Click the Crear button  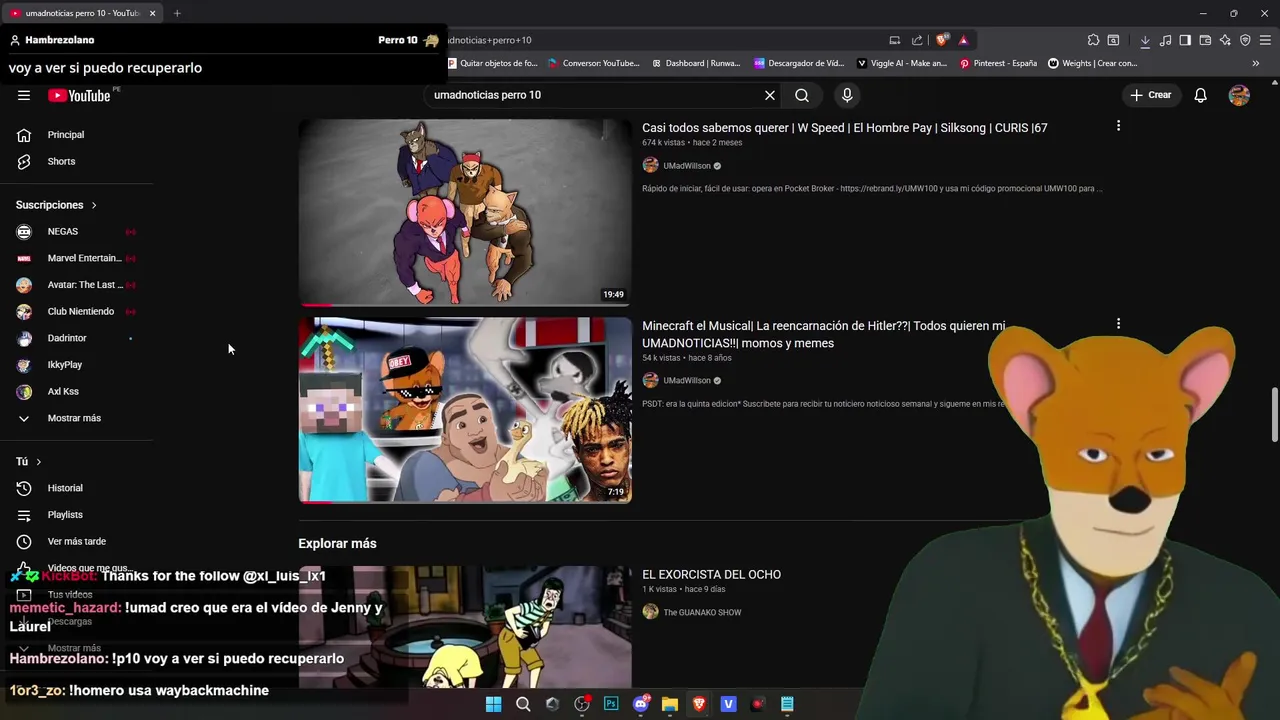pos(1151,95)
